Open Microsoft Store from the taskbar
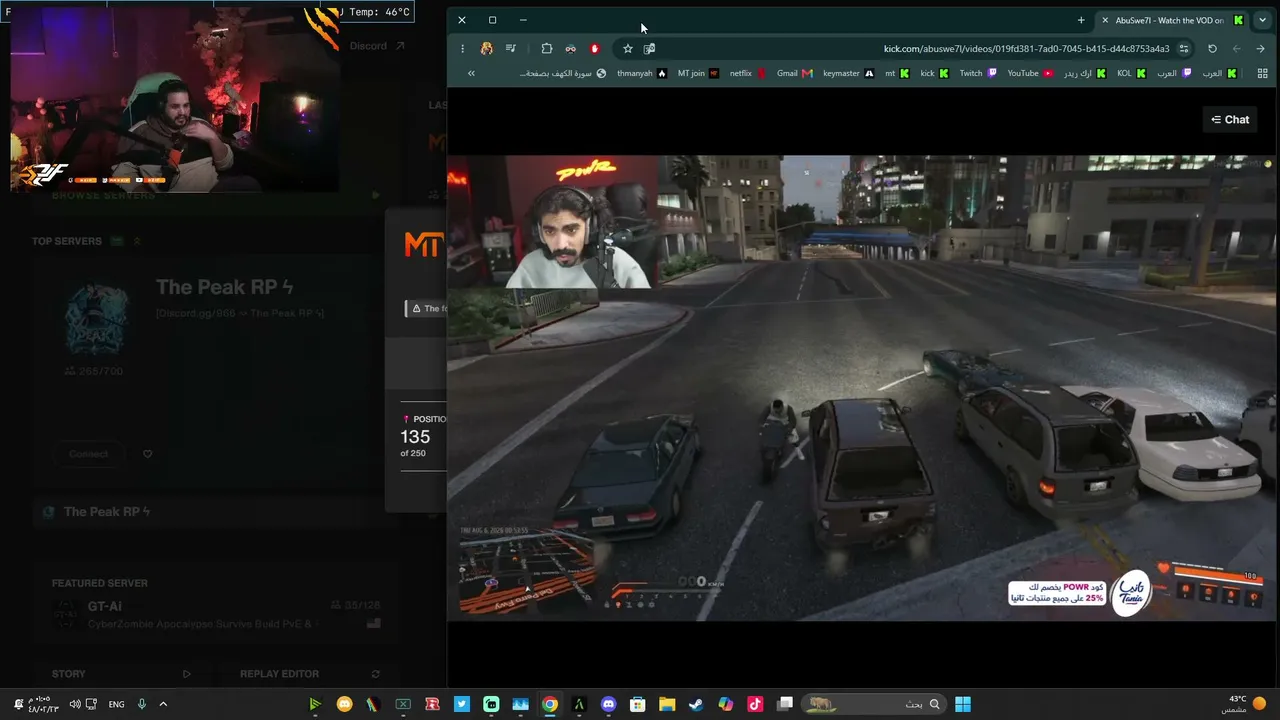Screen dimensions: 1280x720 638,704
